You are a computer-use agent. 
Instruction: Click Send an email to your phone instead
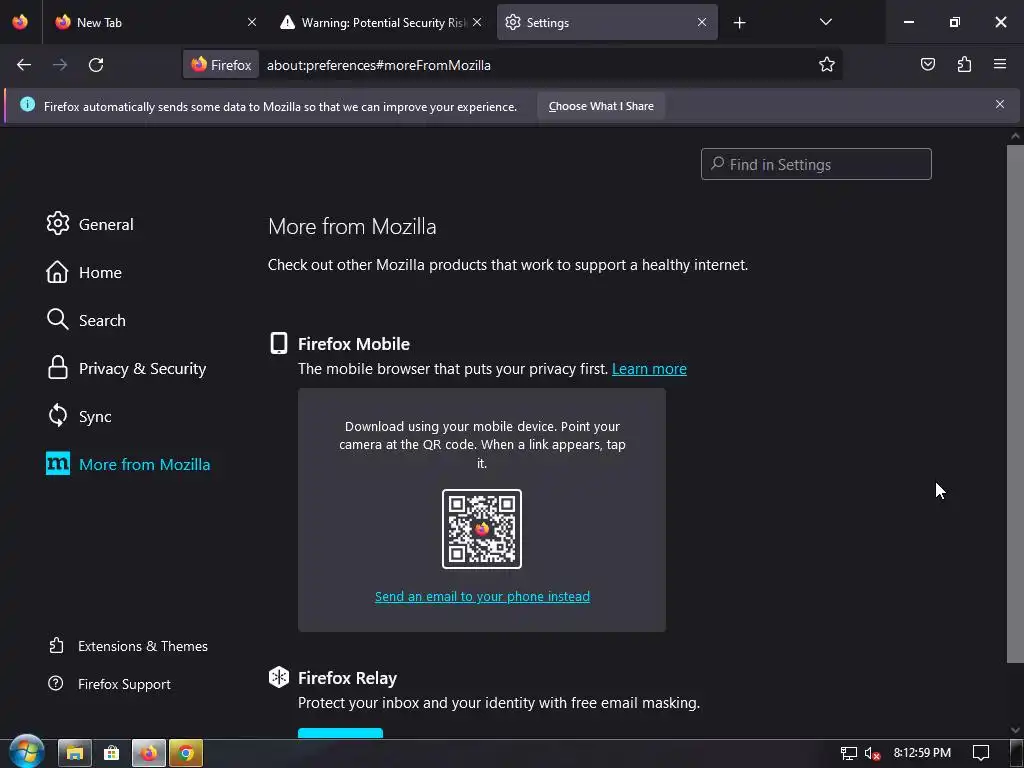click(482, 596)
